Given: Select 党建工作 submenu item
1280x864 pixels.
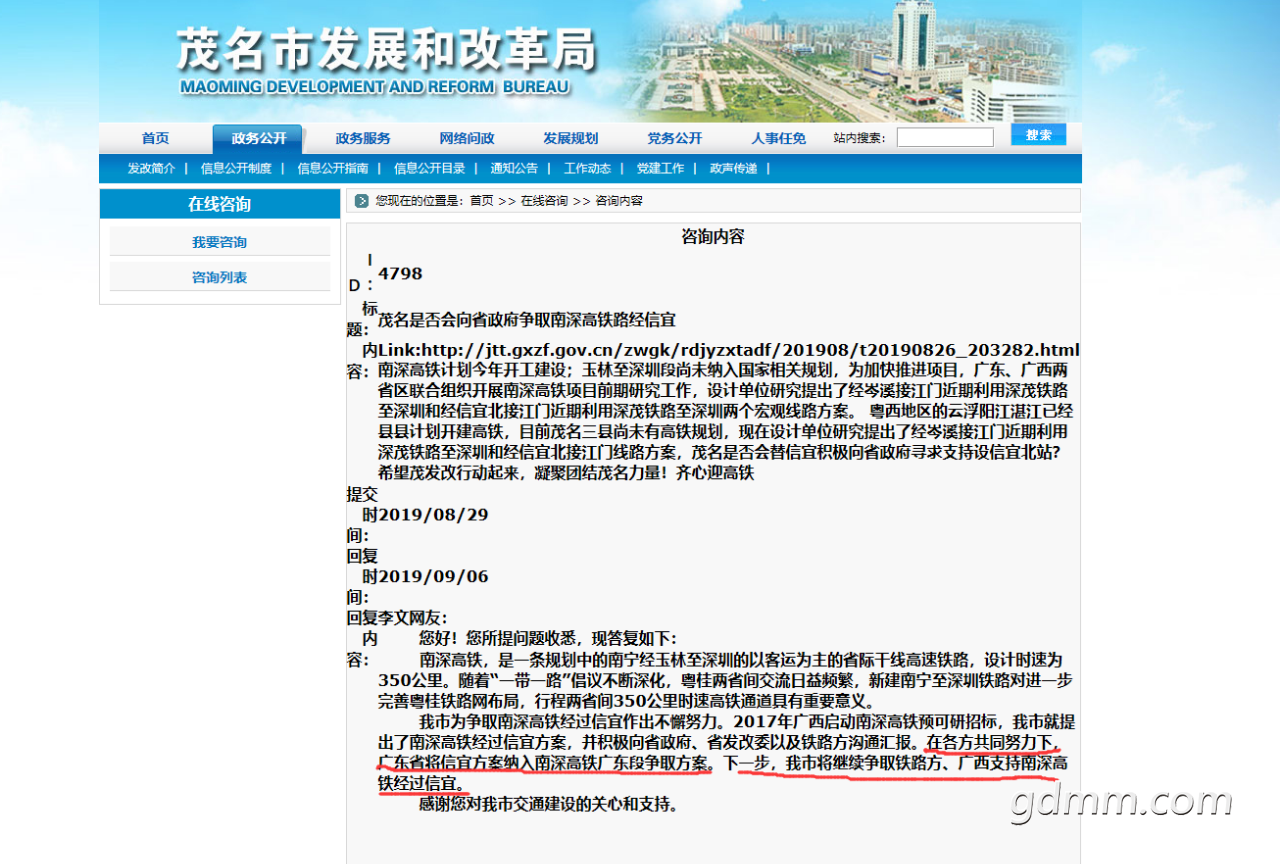Looking at the screenshot, I should 660,169.
